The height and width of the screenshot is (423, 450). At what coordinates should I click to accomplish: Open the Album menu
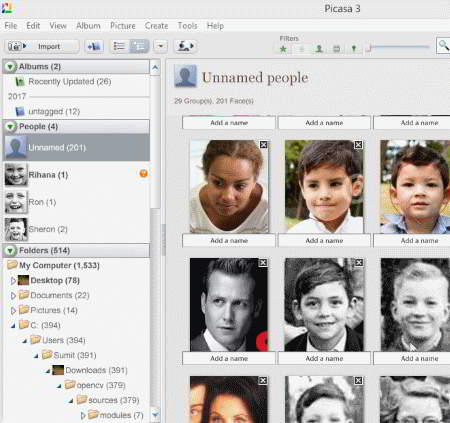pos(88,26)
